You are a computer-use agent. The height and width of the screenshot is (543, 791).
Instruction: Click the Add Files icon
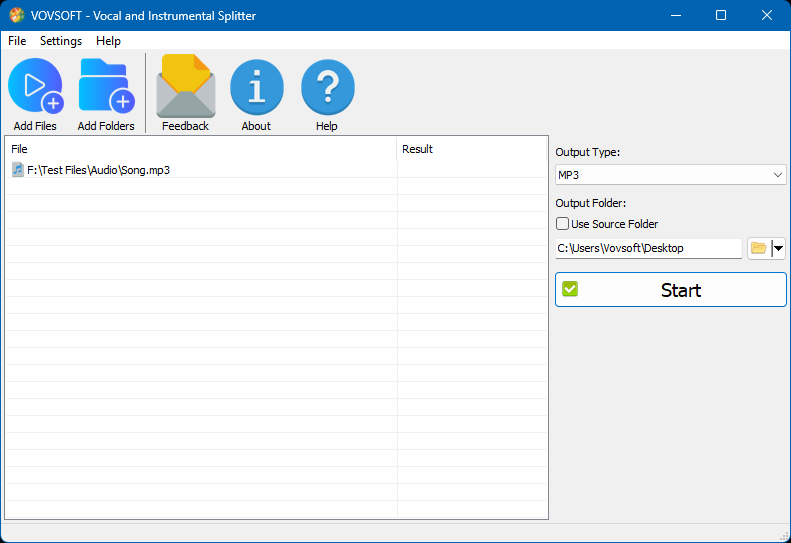click(35, 85)
